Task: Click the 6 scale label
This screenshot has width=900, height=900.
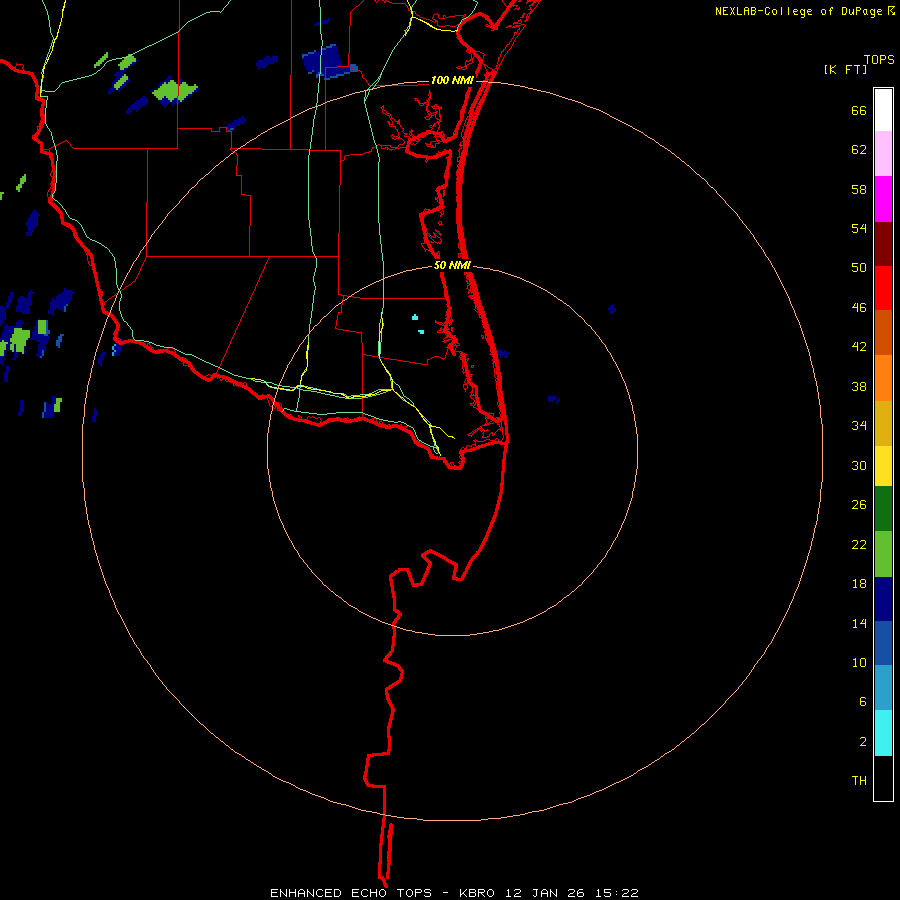Action: 863,702
